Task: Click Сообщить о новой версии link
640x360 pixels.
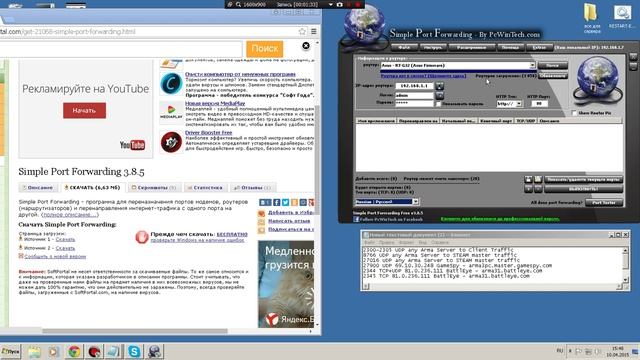Action: tap(55, 257)
